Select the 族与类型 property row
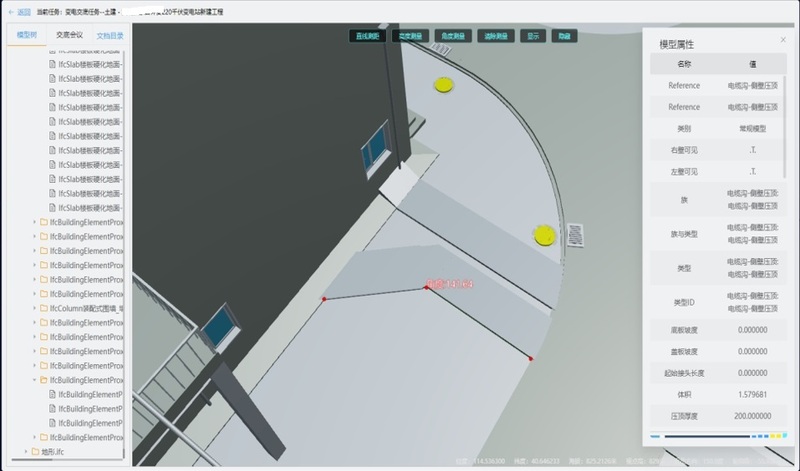Image resolution: width=800 pixels, height=471 pixels. (718, 234)
